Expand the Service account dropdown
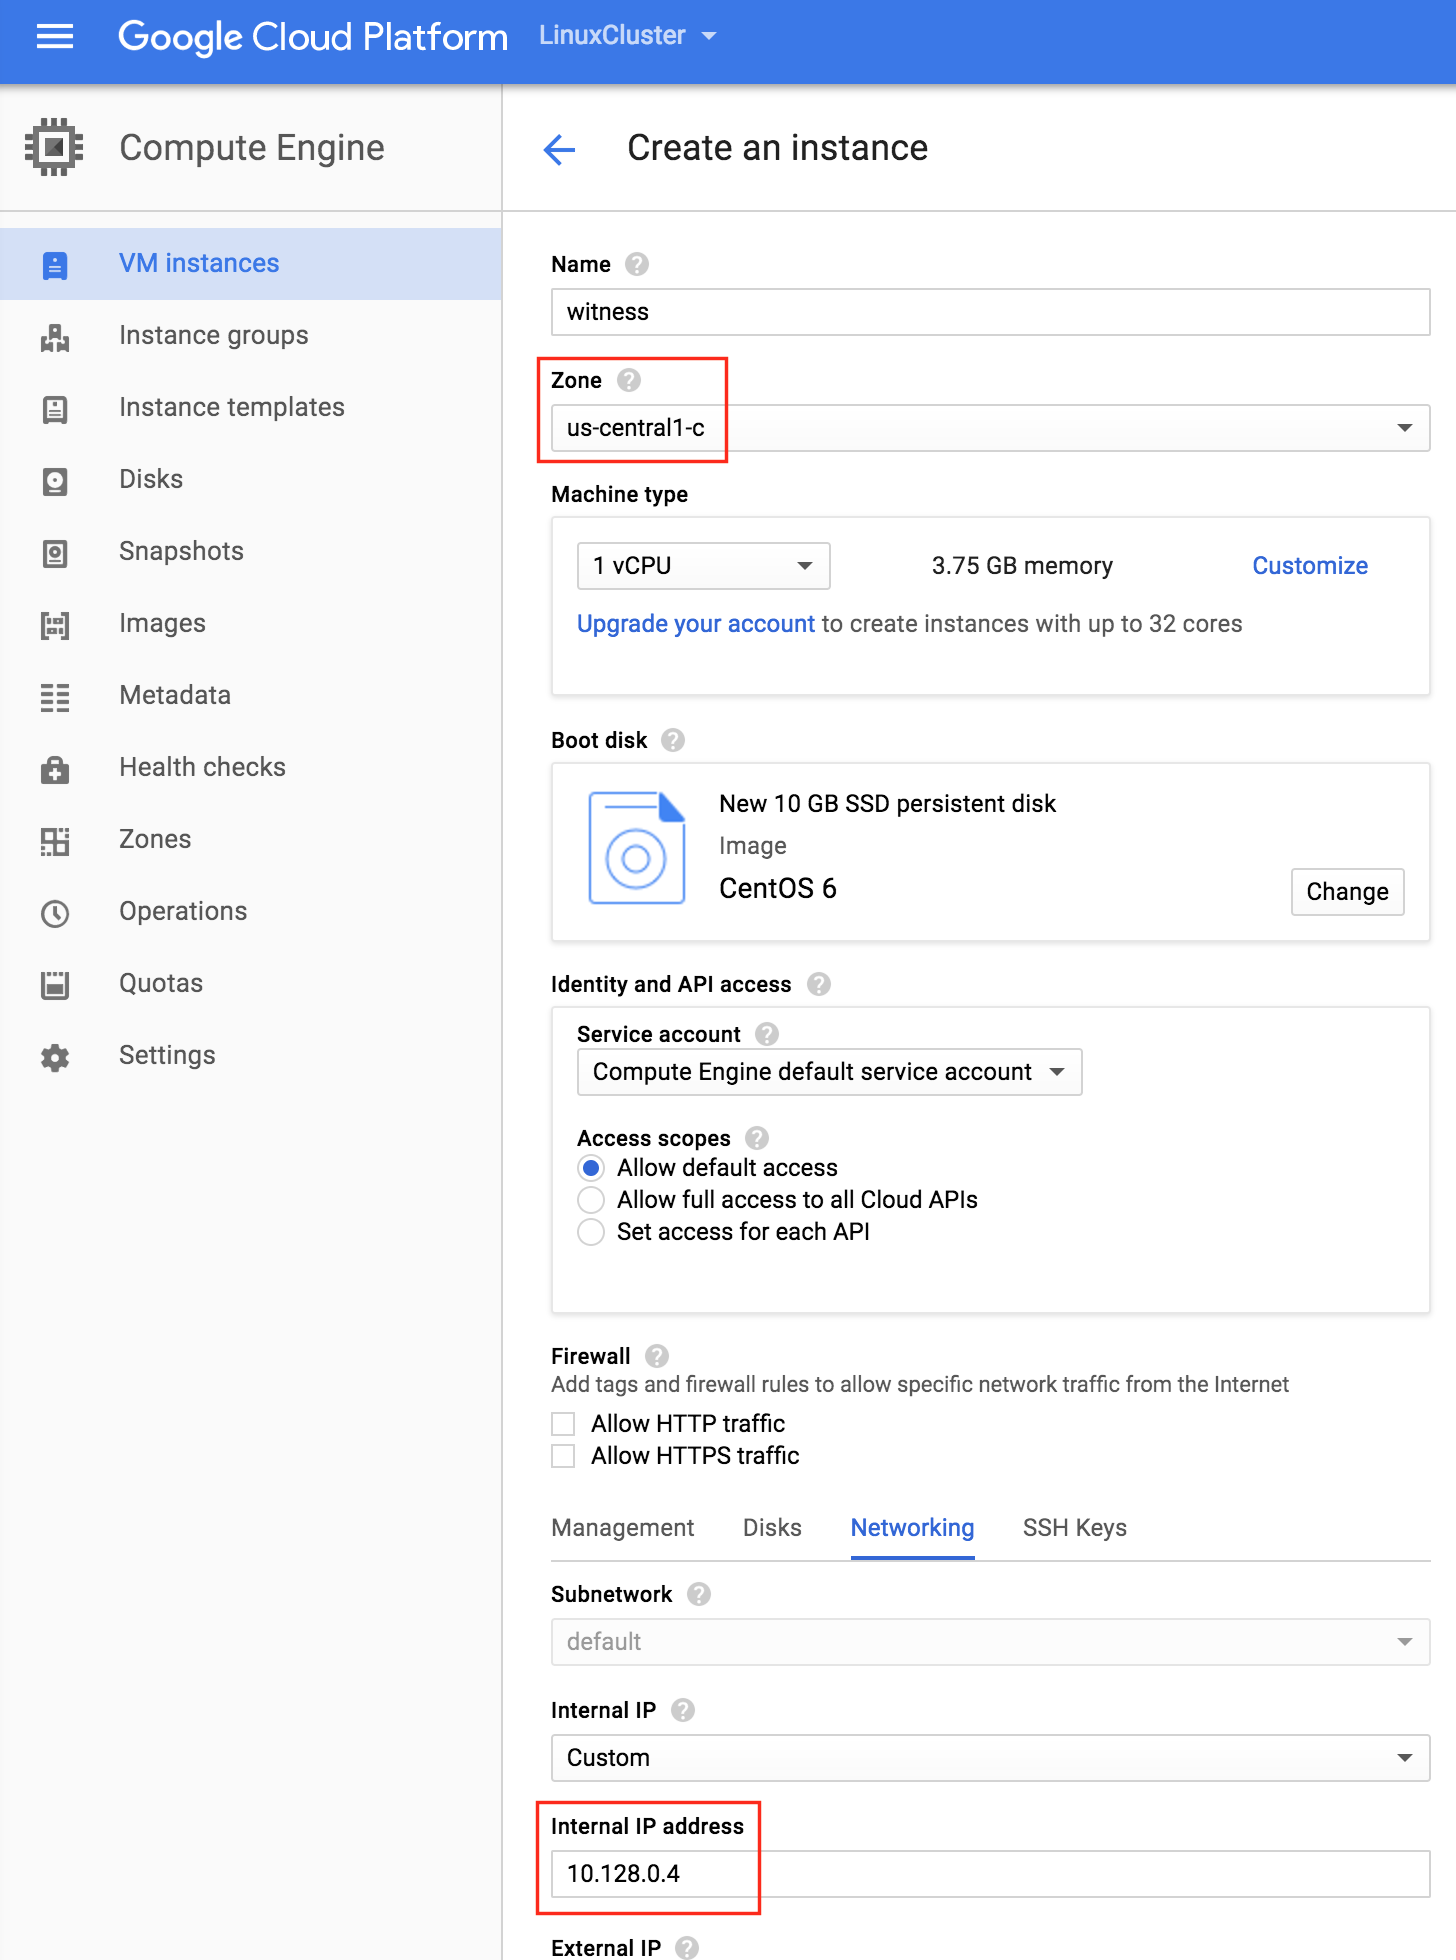The height and width of the screenshot is (1960, 1456). (x=829, y=1072)
